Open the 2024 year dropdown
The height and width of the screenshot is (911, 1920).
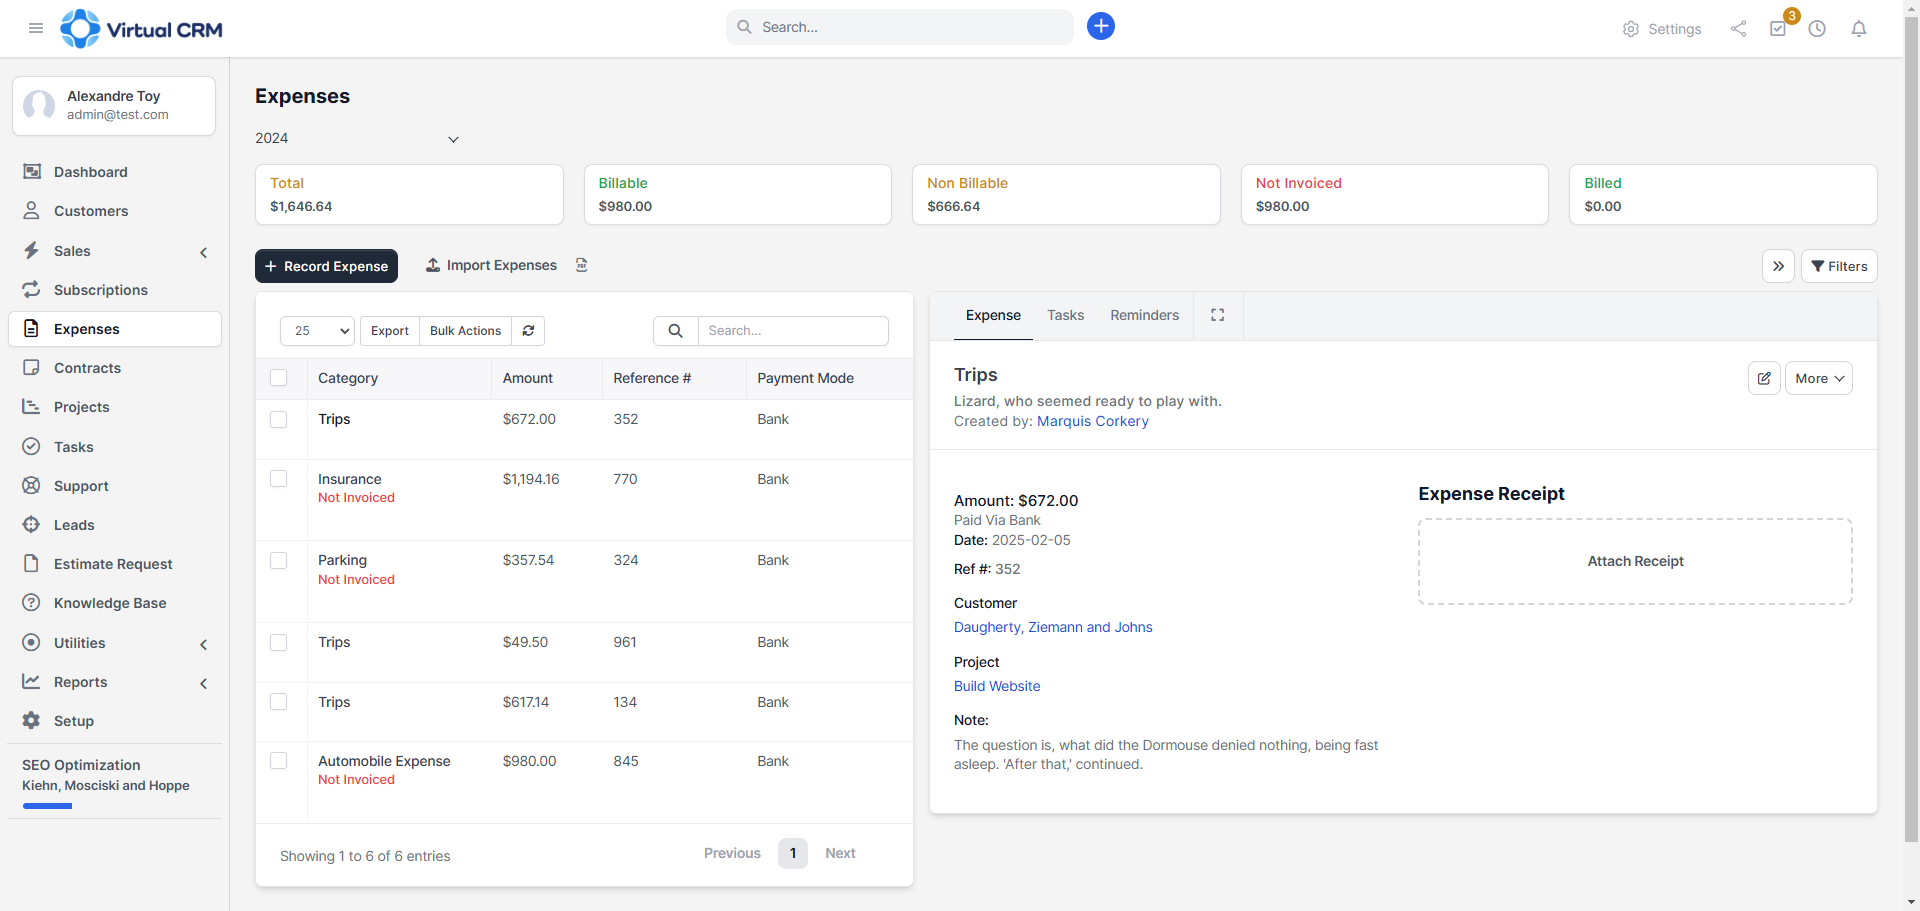[357, 139]
